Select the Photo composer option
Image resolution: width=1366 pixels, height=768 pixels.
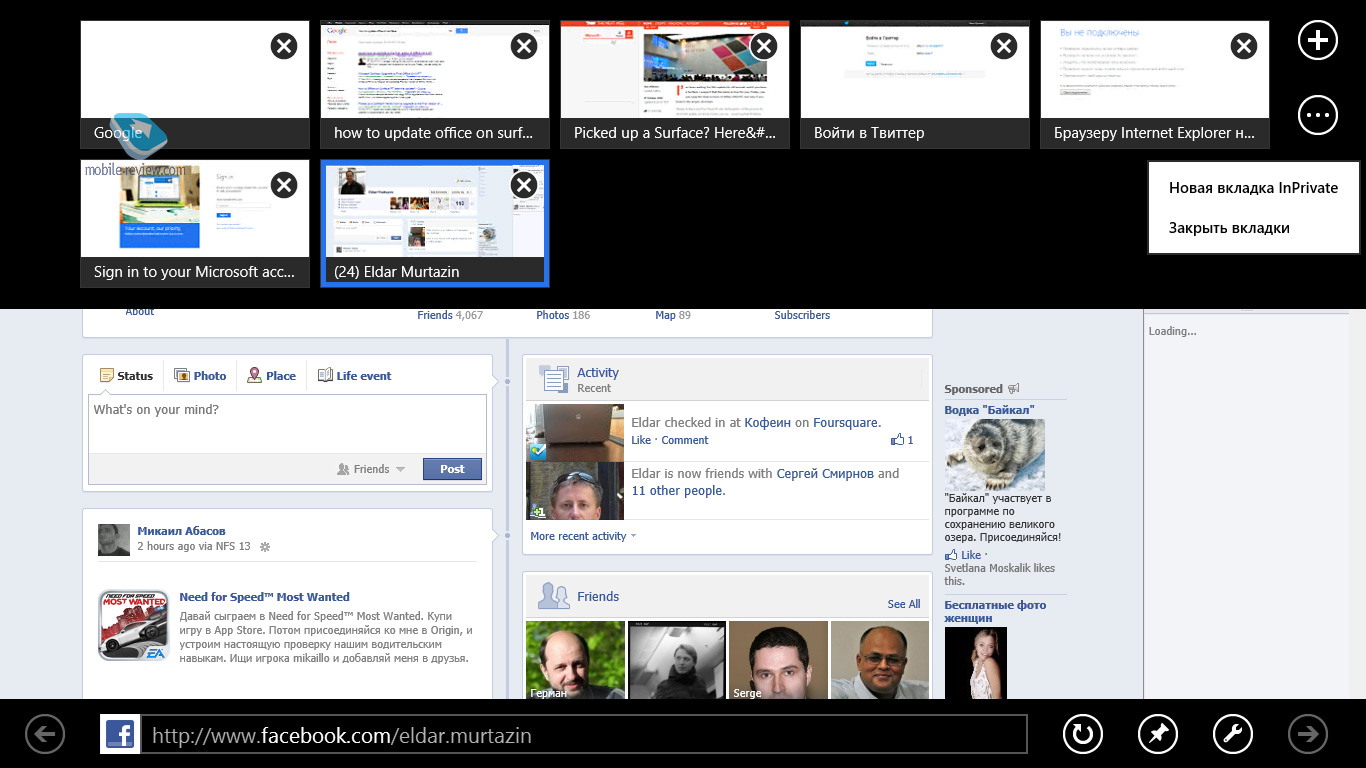click(200, 376)
